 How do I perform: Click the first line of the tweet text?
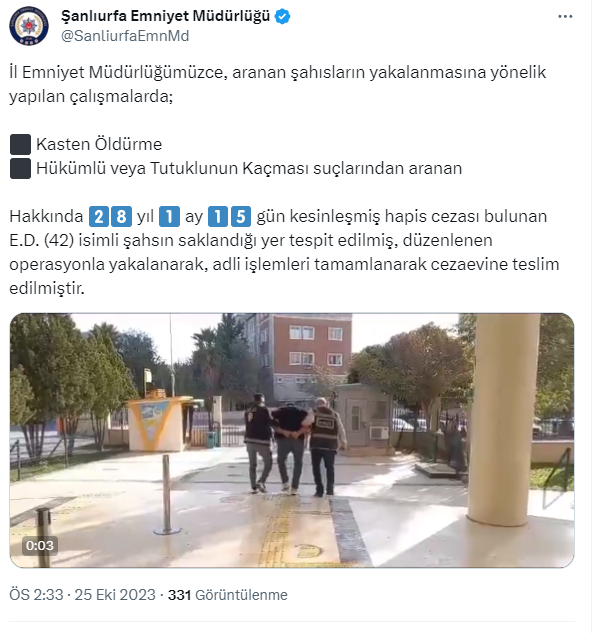(x=279, y=73)
